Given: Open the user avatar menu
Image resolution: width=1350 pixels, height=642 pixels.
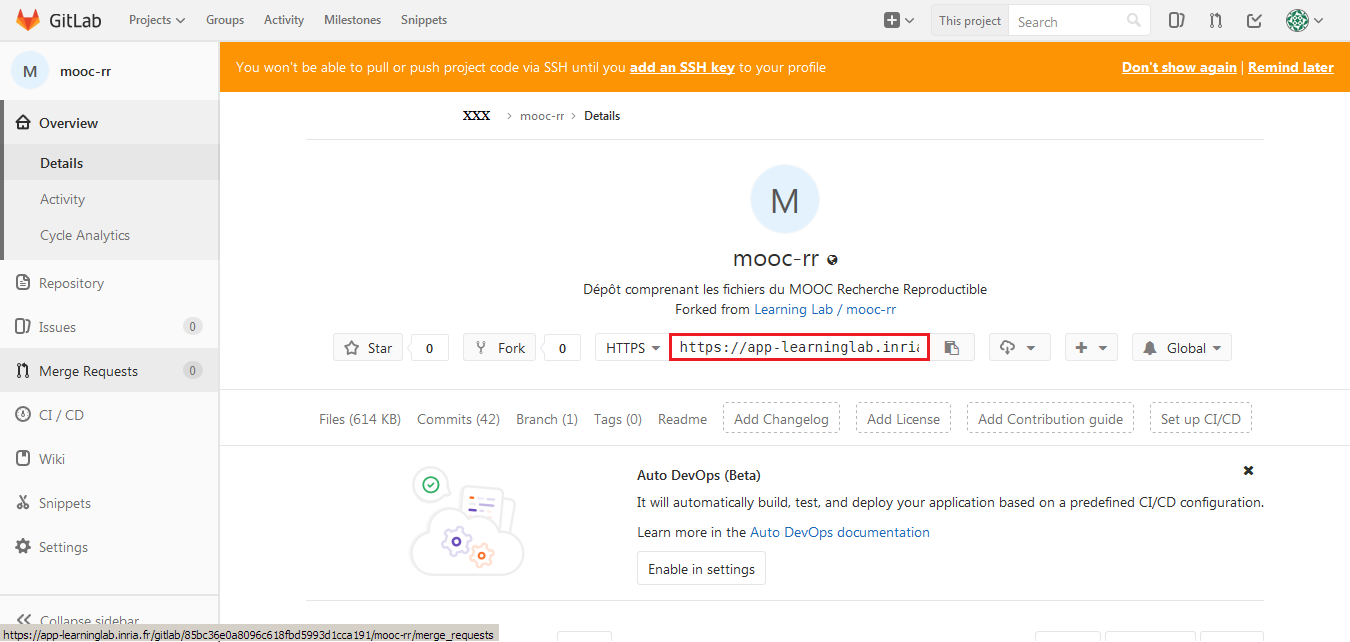Looking at the screenshot, I should click(1304, 20).
